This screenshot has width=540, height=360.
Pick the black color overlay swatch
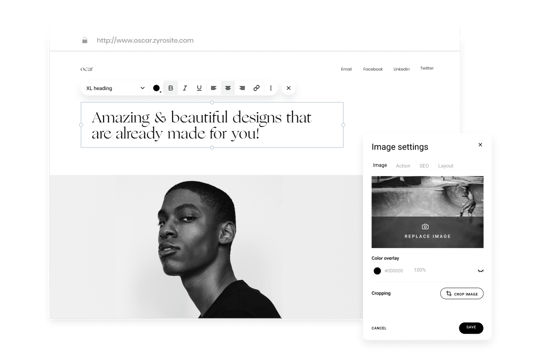[x=377, y=271]
